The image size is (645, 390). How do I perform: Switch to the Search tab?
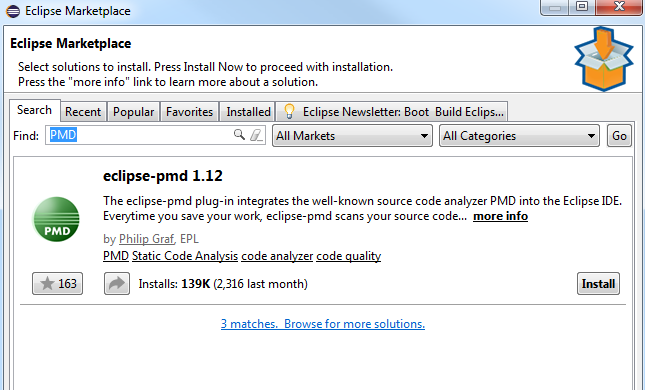click(x=35, y=110)
